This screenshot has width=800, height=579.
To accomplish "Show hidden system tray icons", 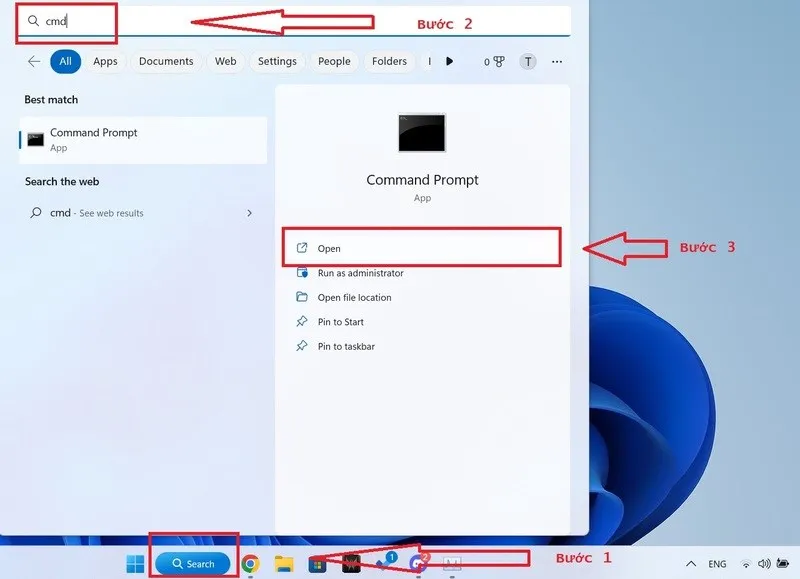I will (690, 564).
